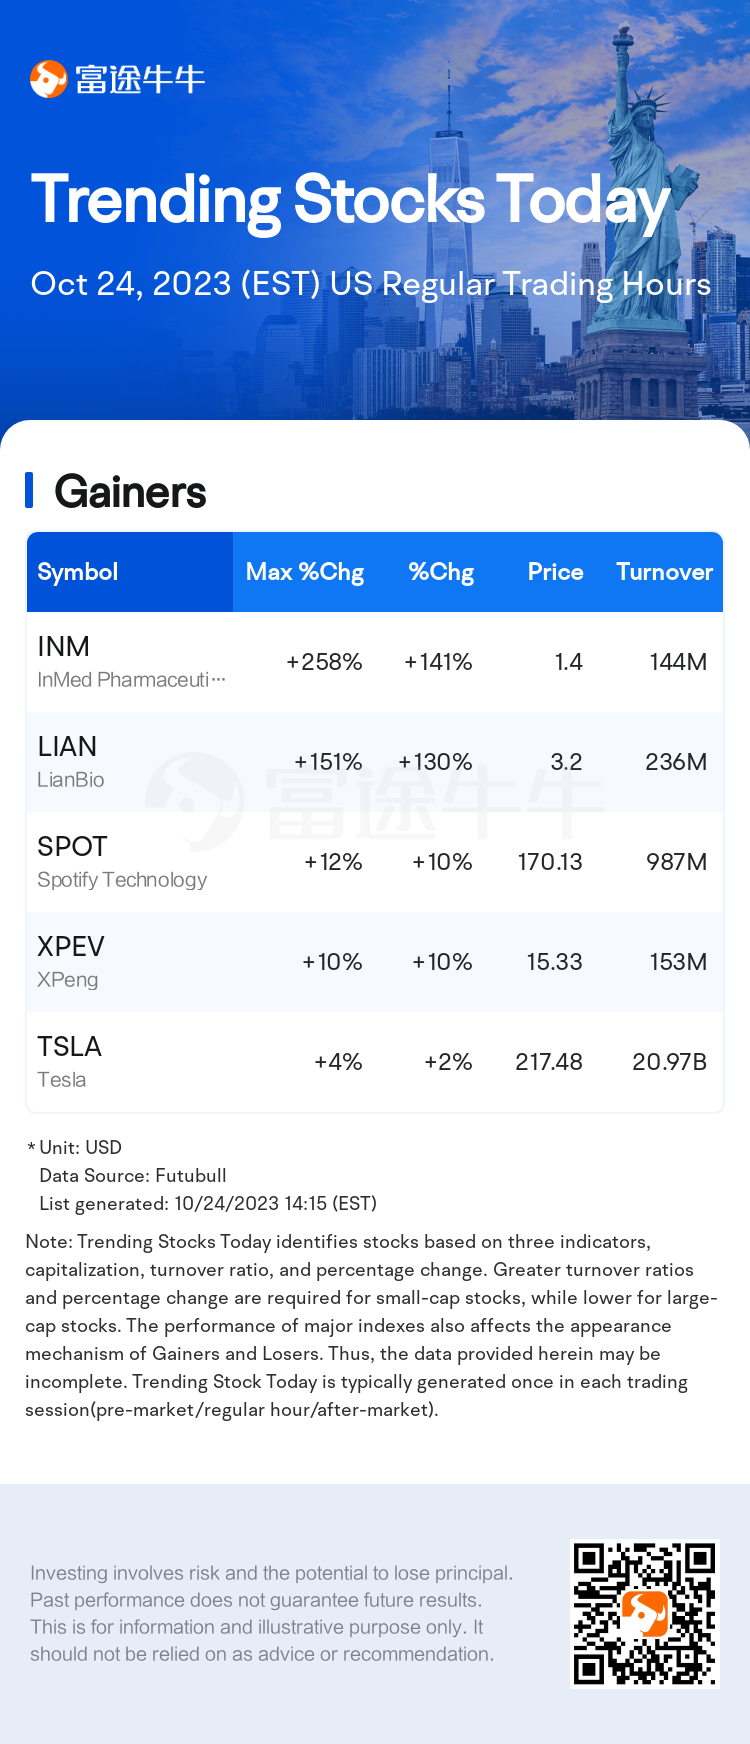The image size is (750, 1744).
Task: Click the truncated InMed Pharmaceuti… company name
Action: [x=131, y=680]
